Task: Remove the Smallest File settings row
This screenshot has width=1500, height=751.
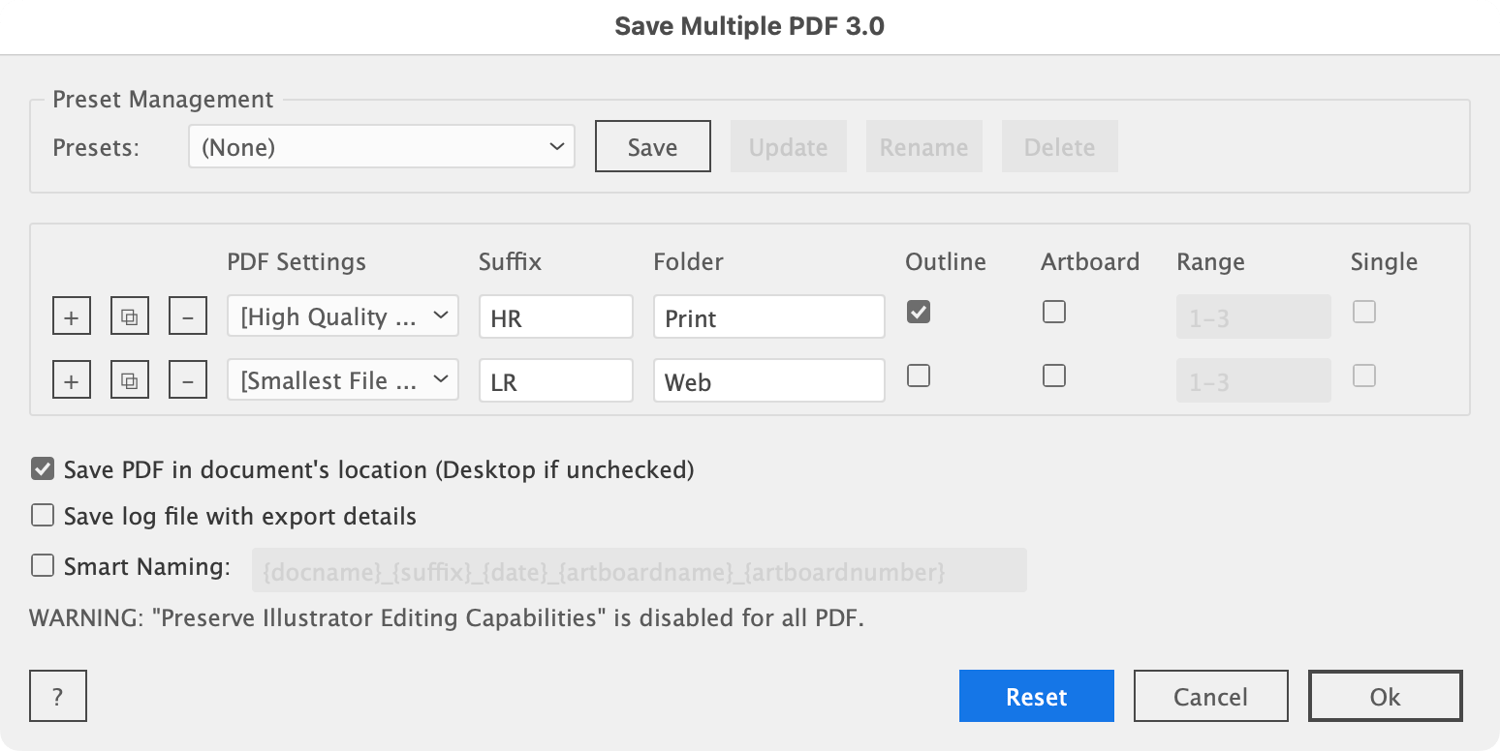Action: click(x=188, y=381)
